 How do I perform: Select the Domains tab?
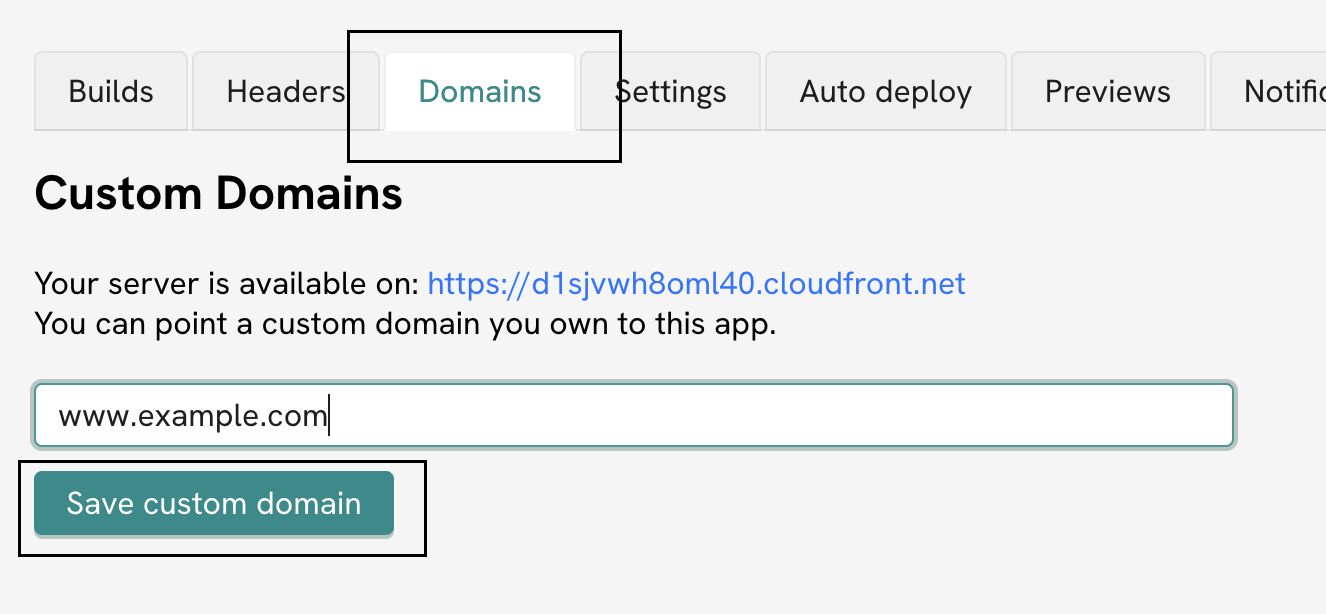click(479, 91)
